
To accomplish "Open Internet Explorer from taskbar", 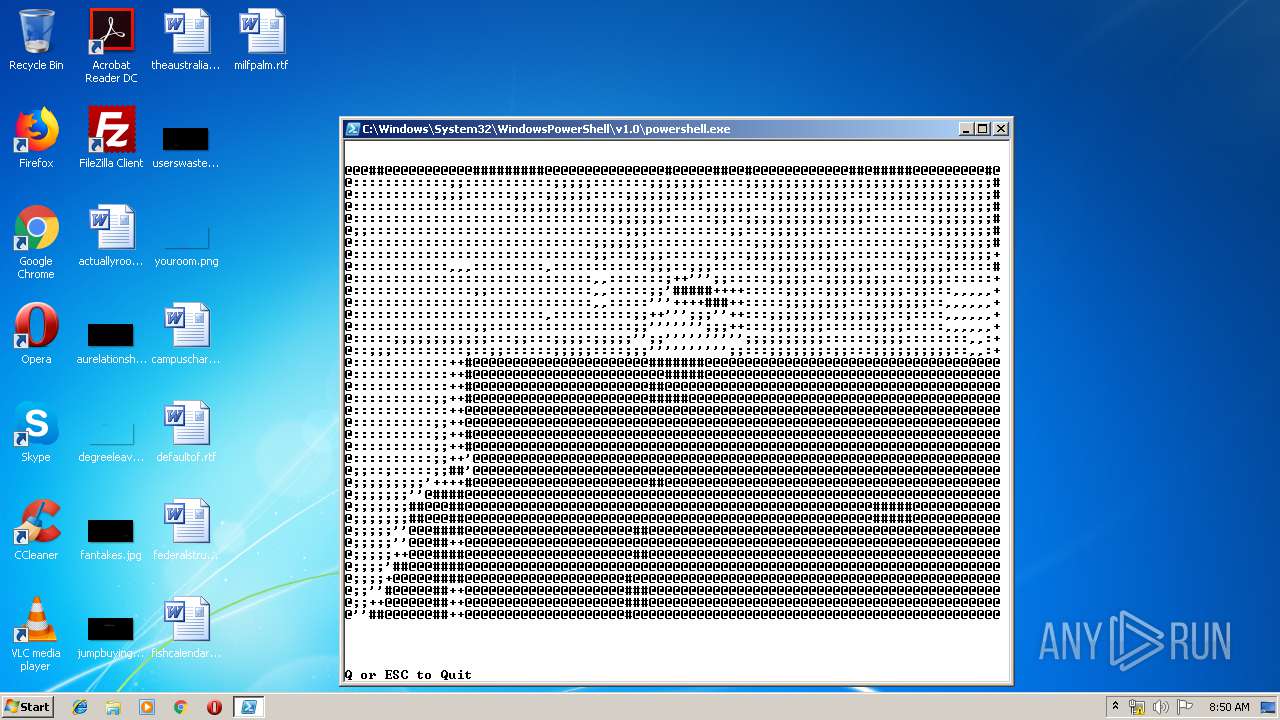I will coord(80,707).
